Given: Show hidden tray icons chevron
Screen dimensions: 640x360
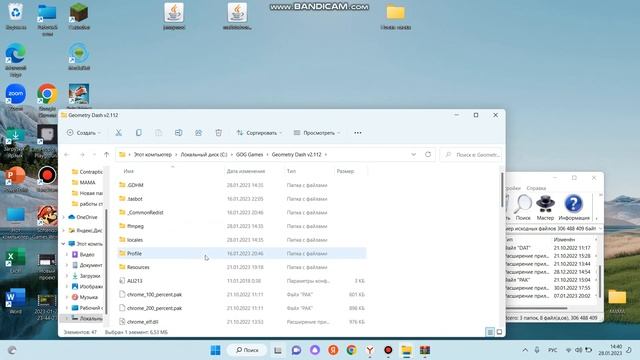Looking at the screenshot, I should [x=525, y=350].
